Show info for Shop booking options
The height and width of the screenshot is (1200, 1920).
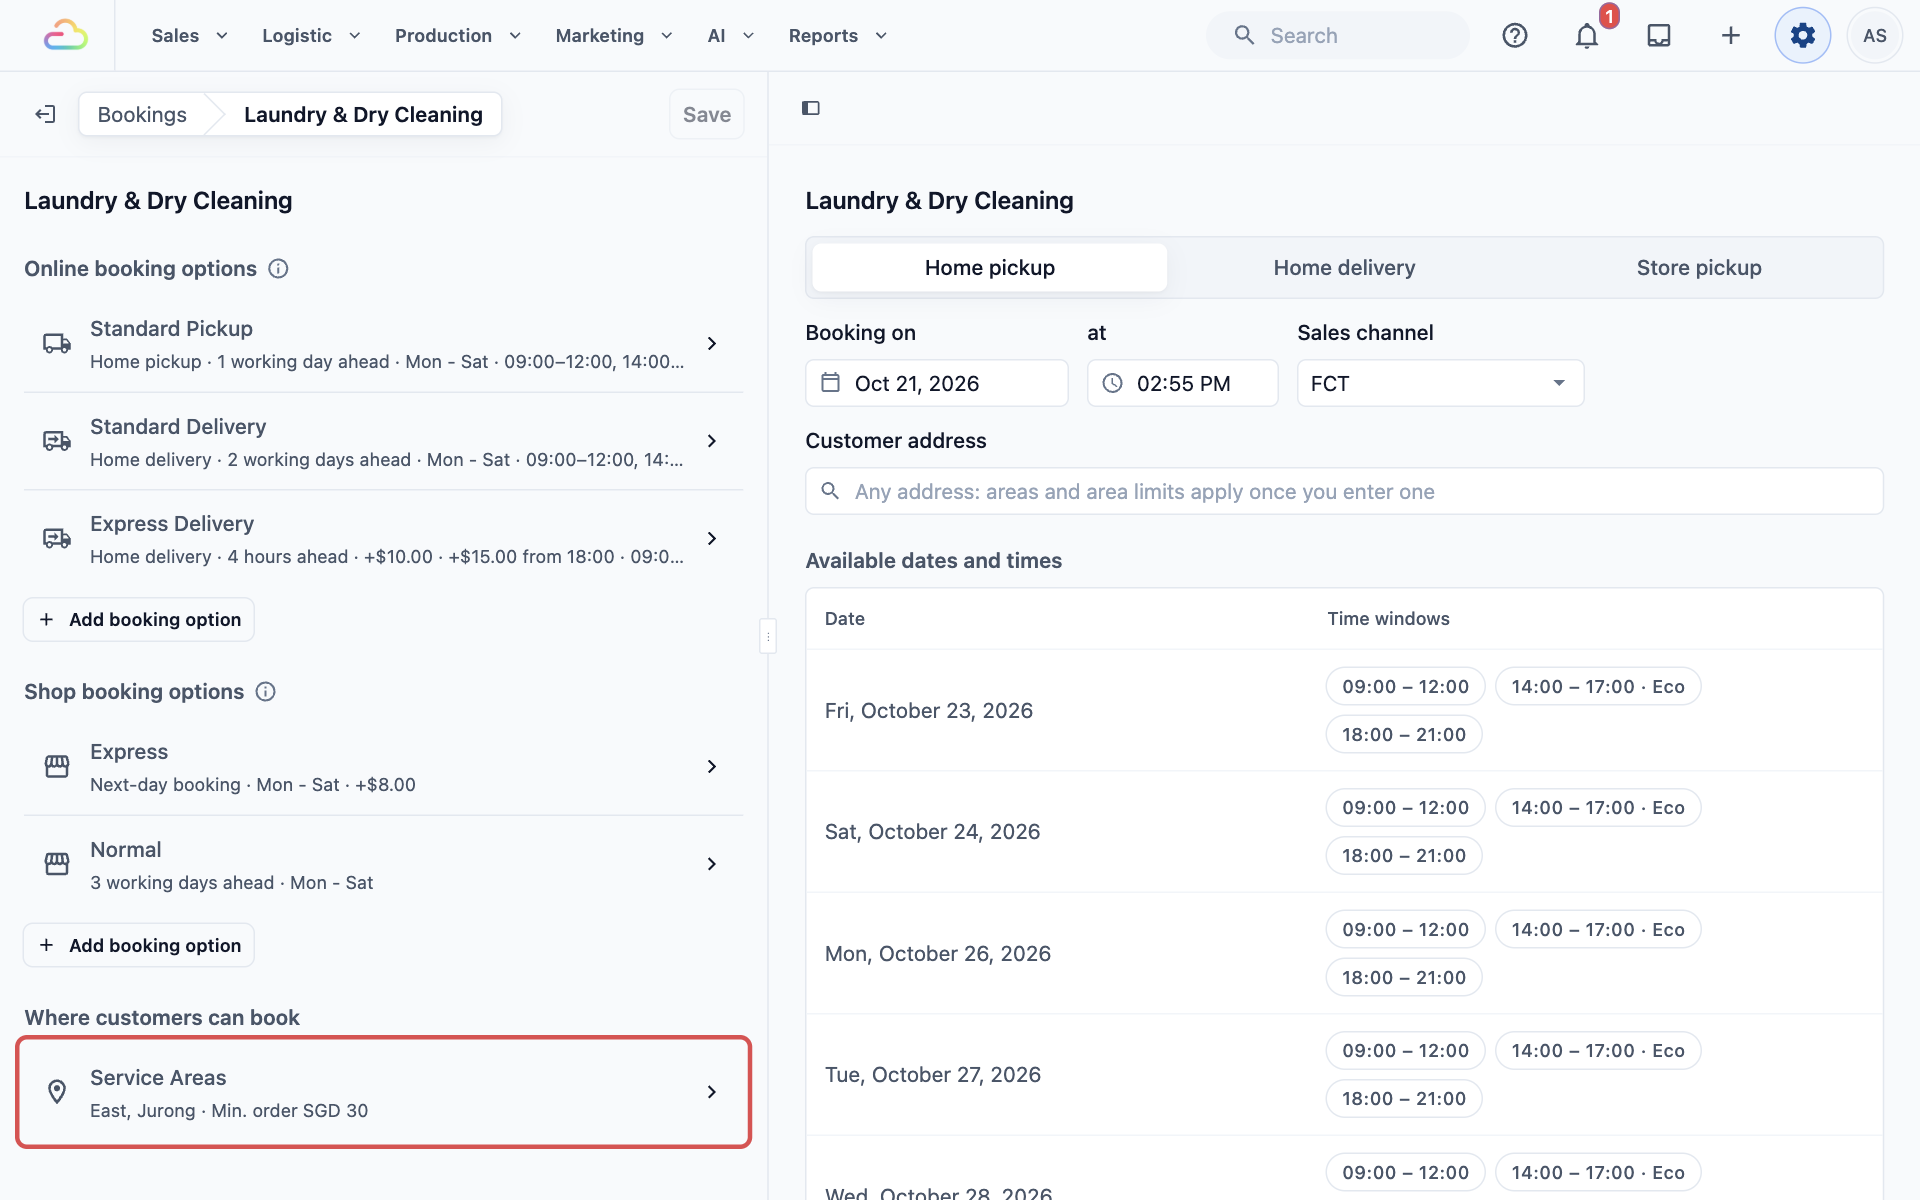(x=266, y=692)
